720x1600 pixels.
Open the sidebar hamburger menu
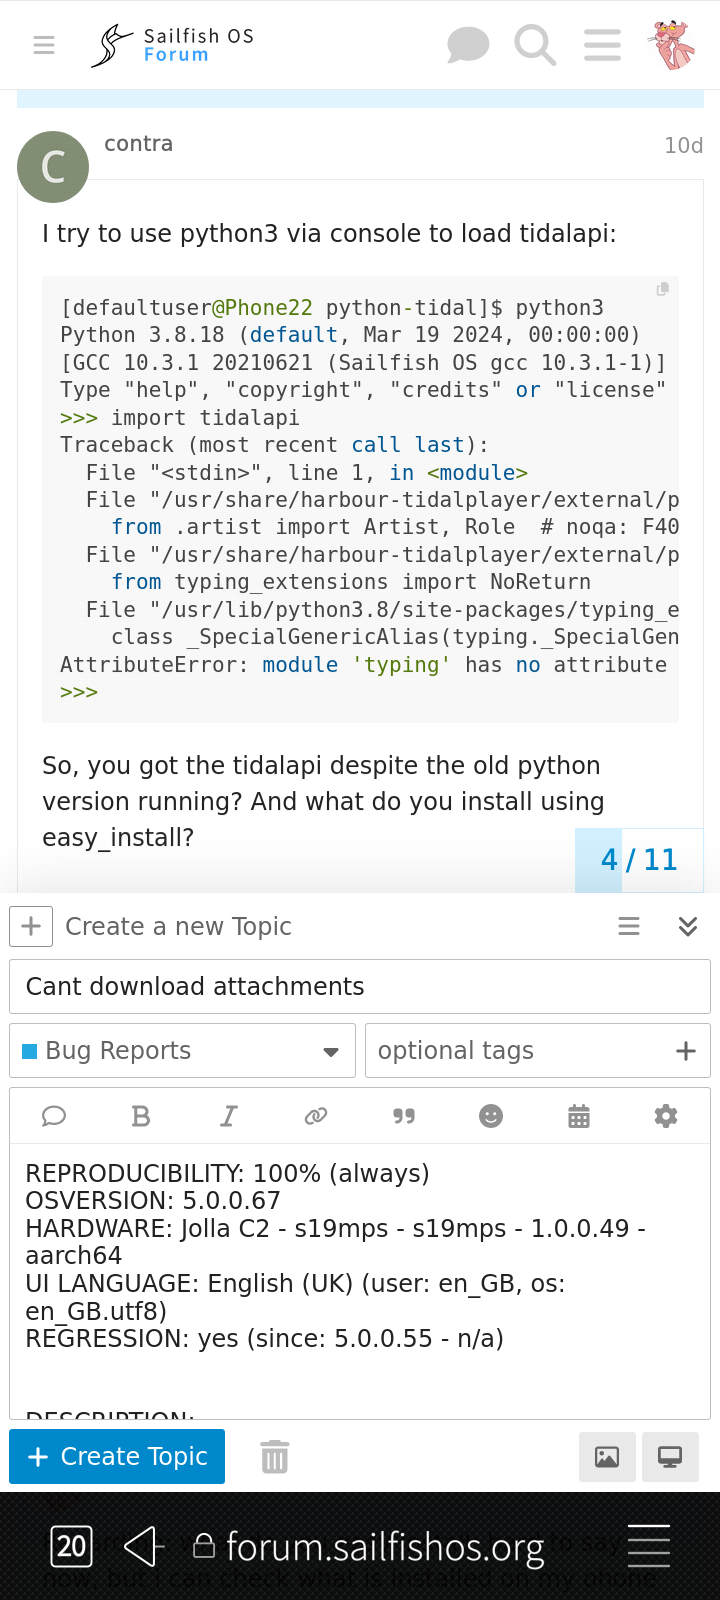click(x=44, y=45)
